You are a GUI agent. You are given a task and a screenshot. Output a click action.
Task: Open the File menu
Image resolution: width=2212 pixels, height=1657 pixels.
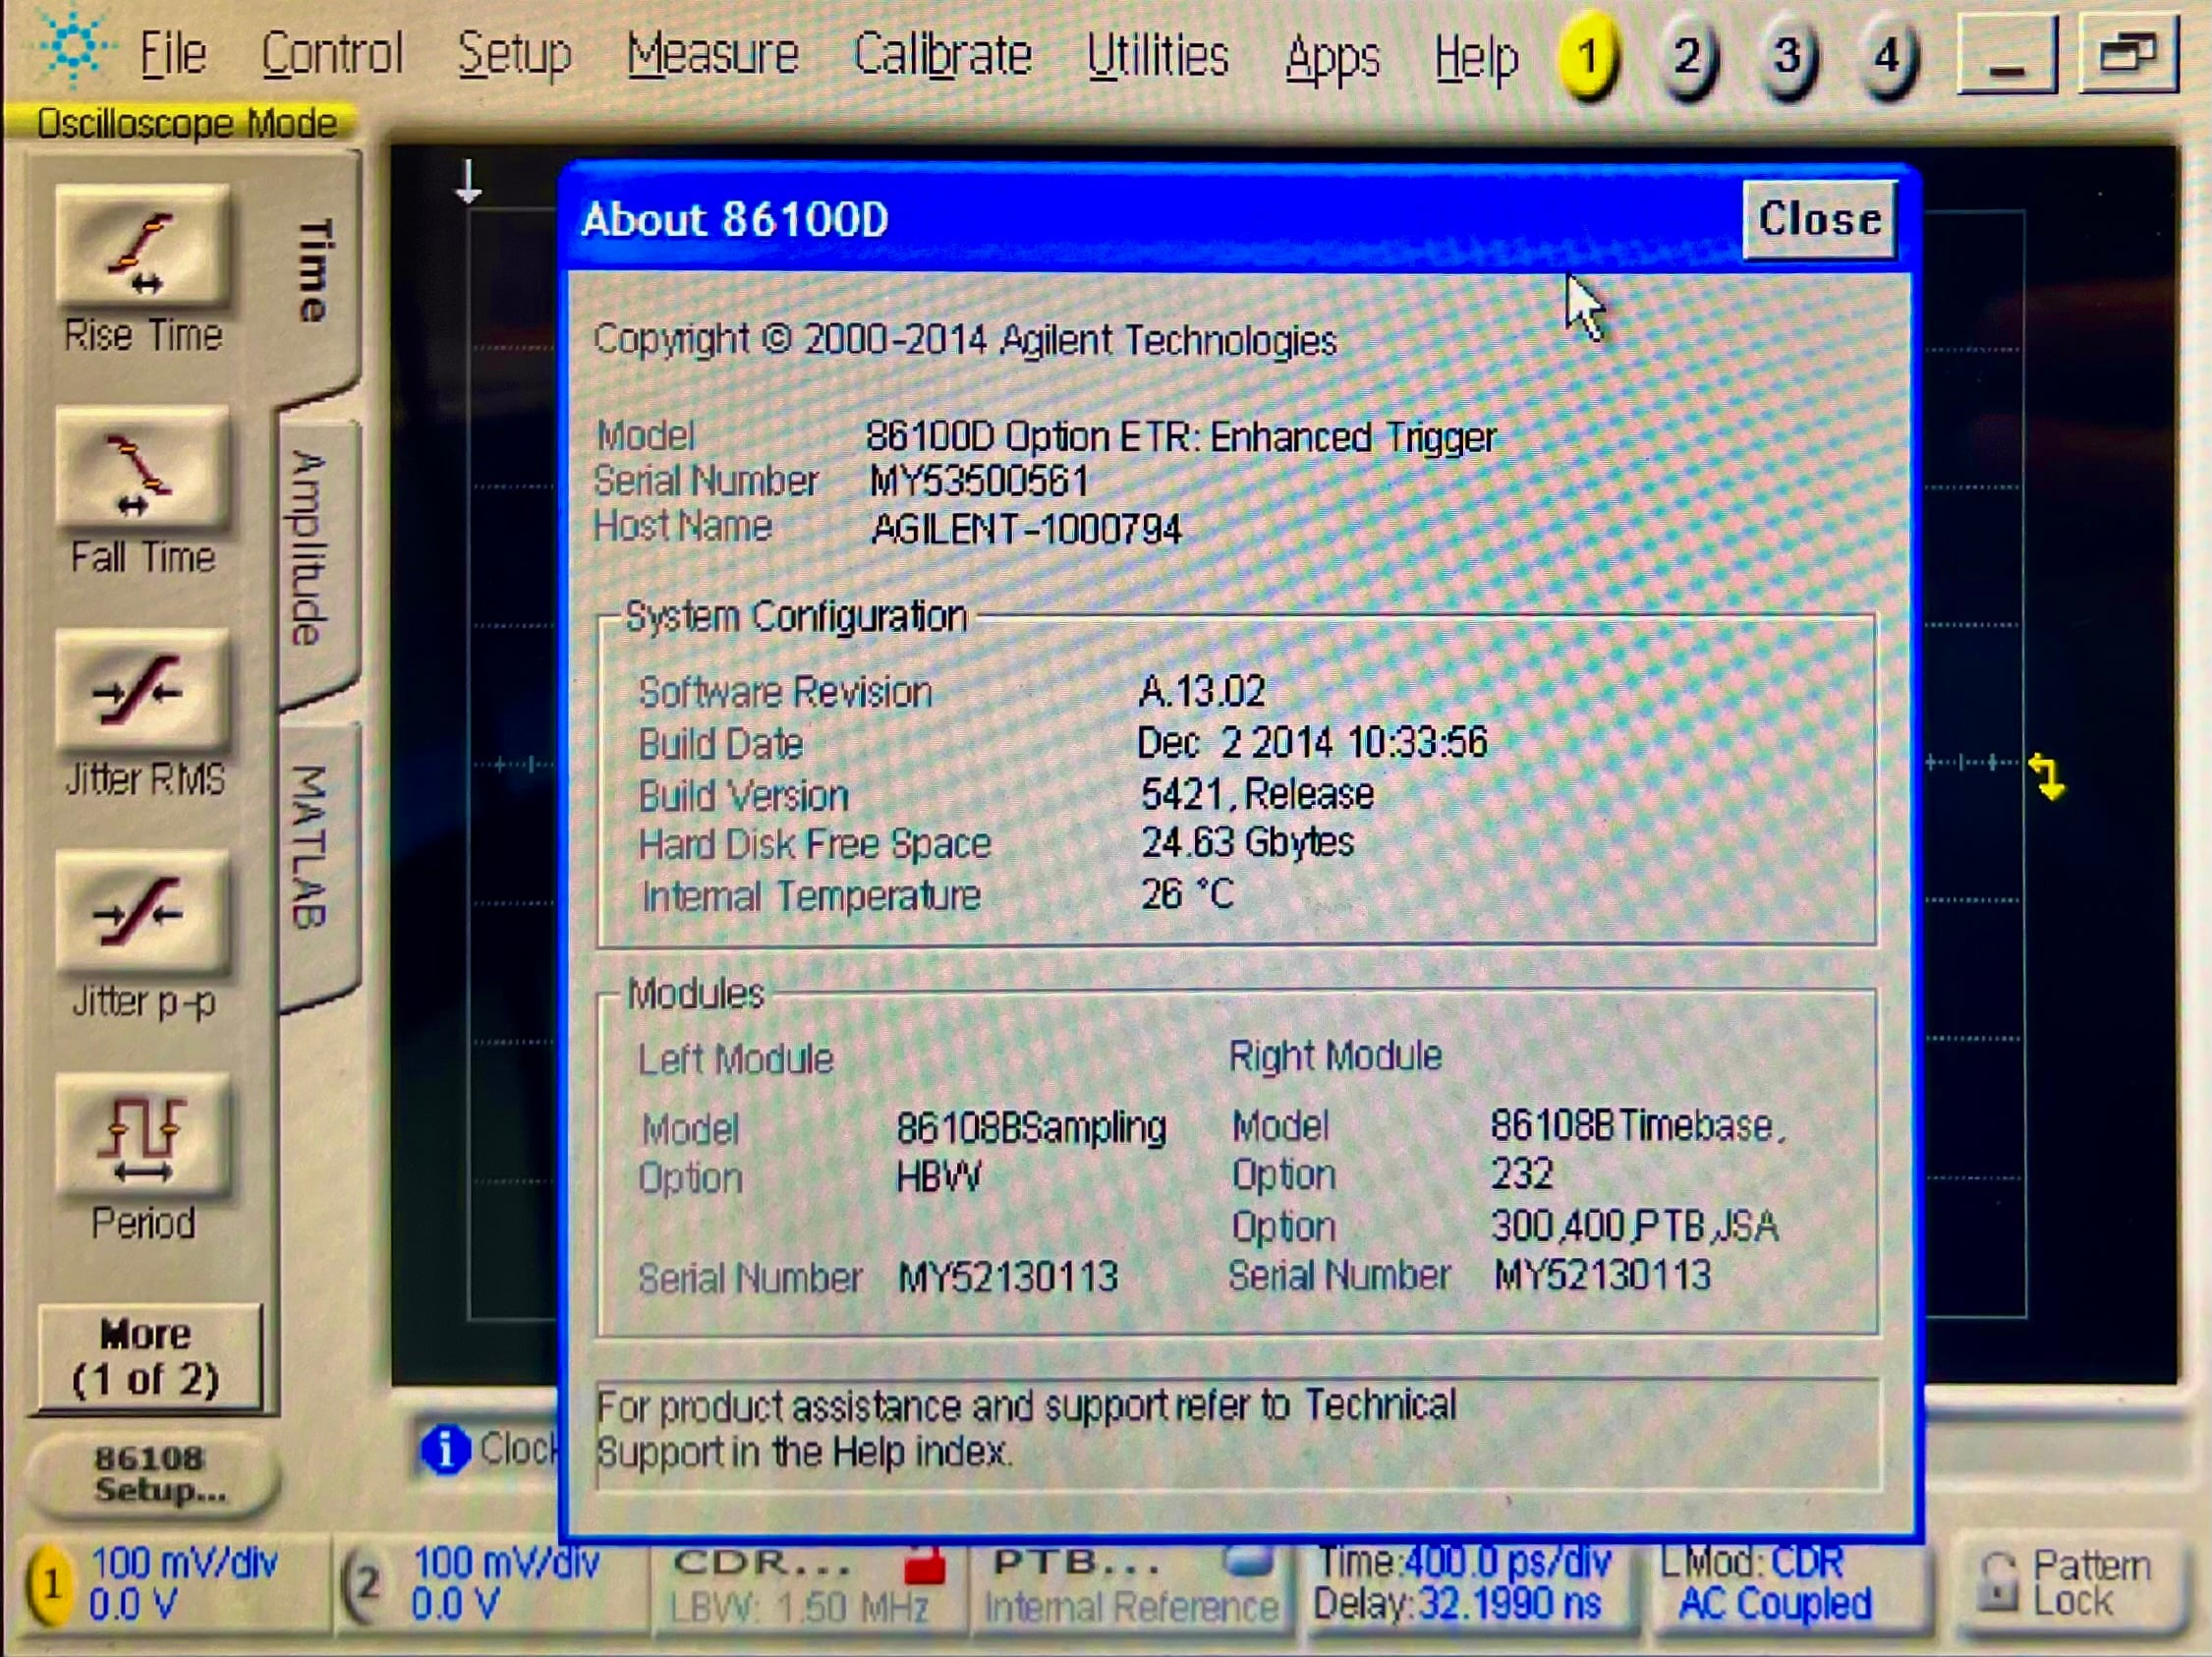172,53
